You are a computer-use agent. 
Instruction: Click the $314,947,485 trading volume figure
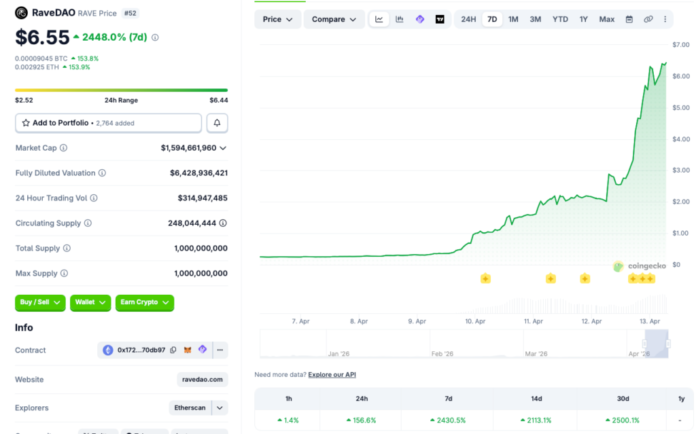[203, 198]
